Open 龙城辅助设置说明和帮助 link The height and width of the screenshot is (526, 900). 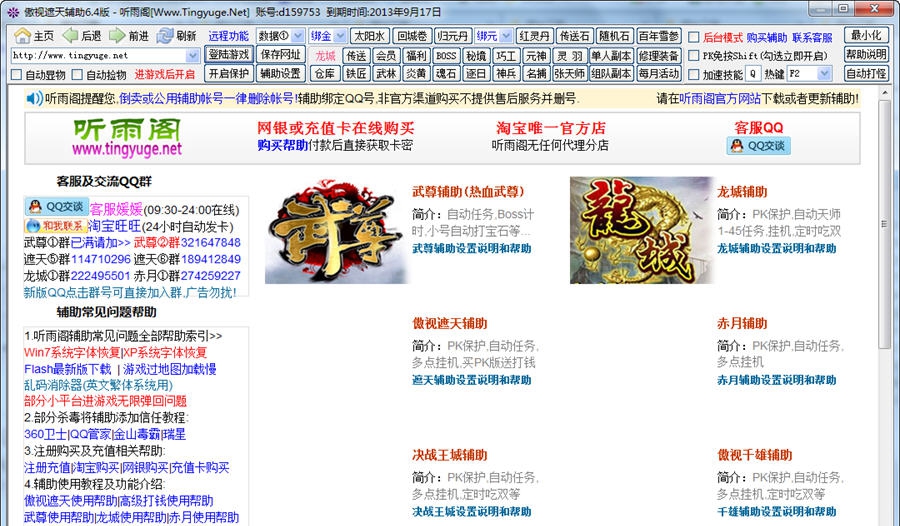[777, 249]
